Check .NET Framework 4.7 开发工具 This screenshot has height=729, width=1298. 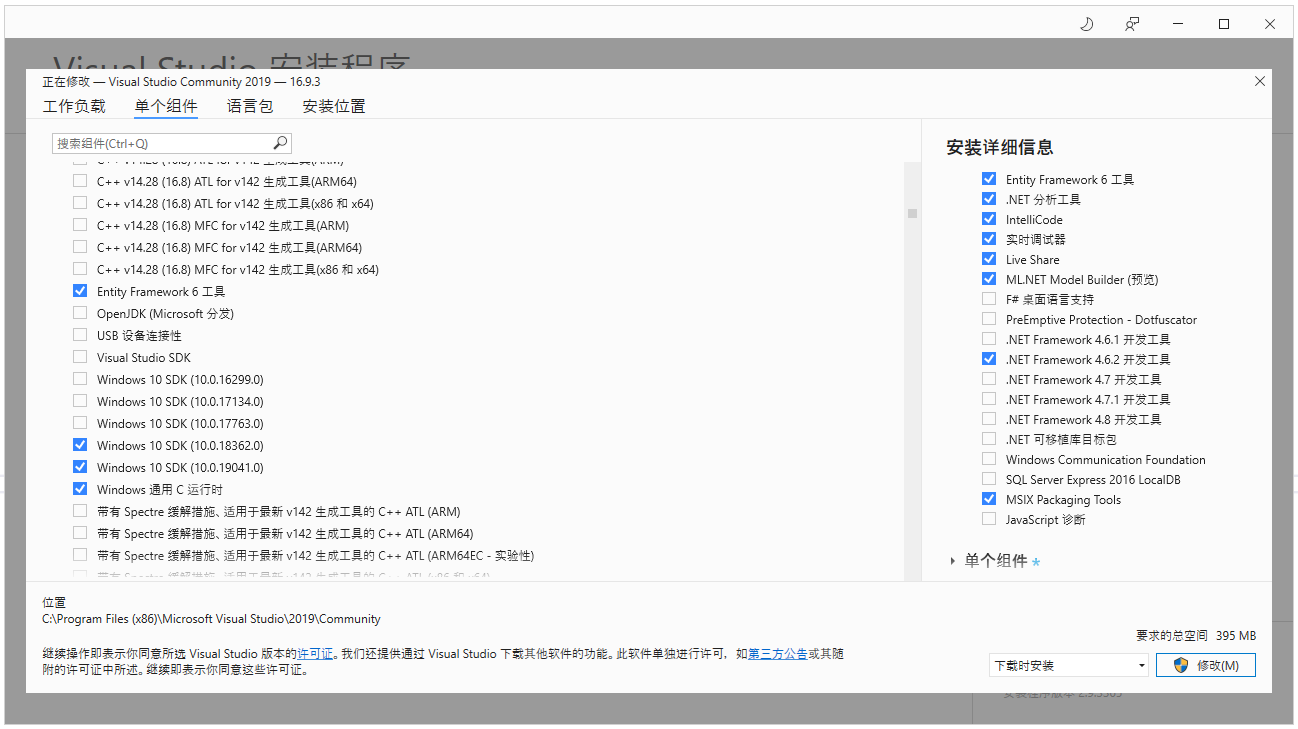click(x=989, y=379)
